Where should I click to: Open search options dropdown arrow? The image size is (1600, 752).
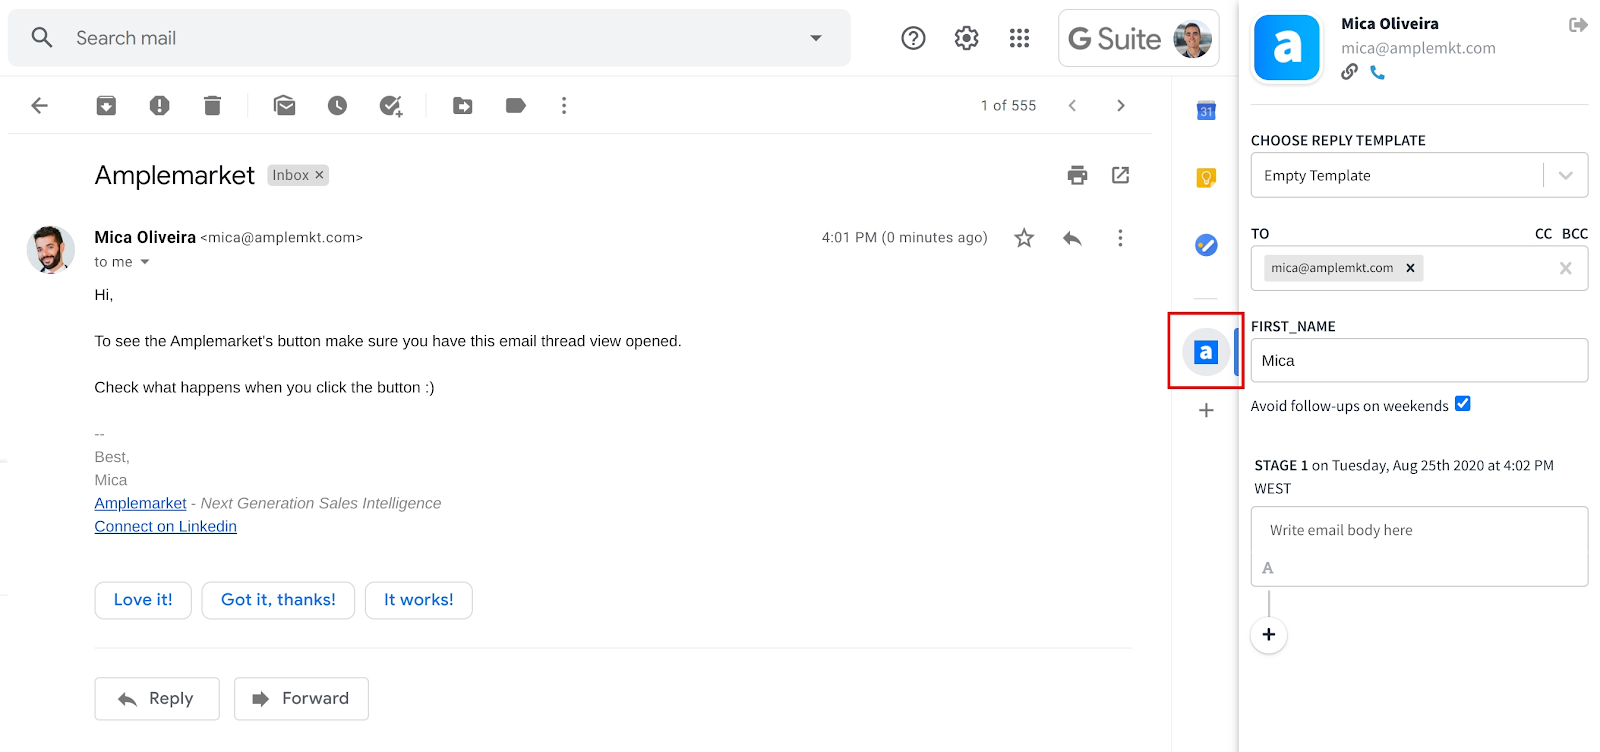click(816, 38)
